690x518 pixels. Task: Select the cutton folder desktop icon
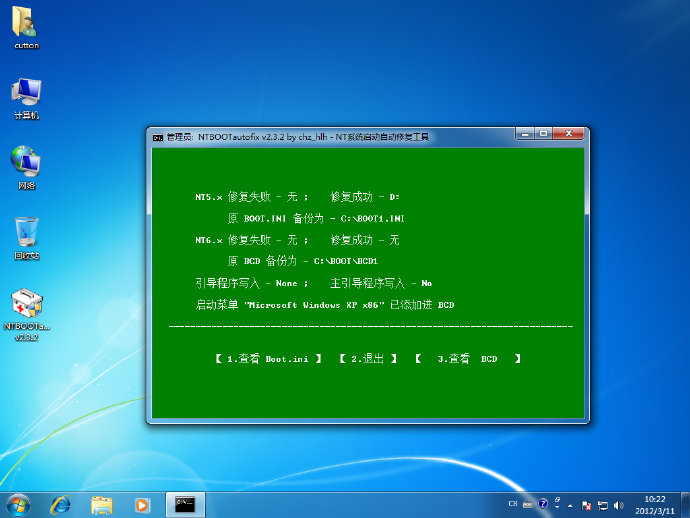click(26, 27)
